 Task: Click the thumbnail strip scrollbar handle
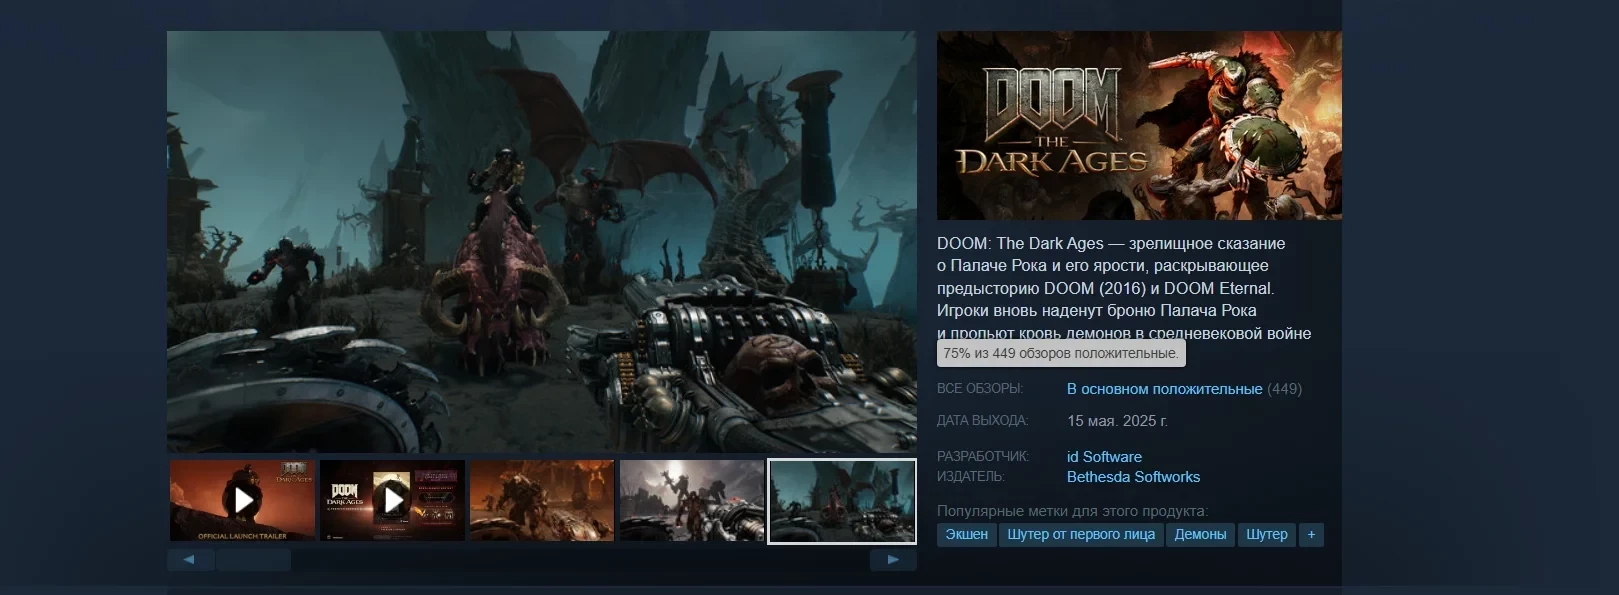pos(253,560)
